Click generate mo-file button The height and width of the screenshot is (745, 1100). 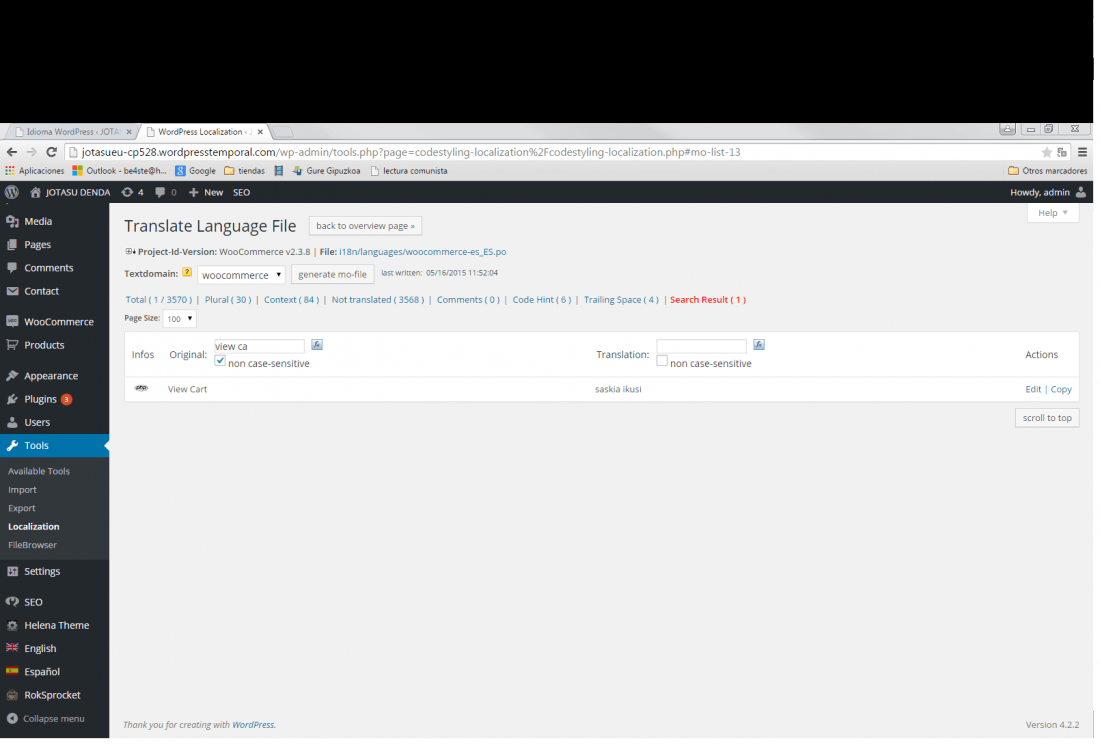click(x=335, y=276)
